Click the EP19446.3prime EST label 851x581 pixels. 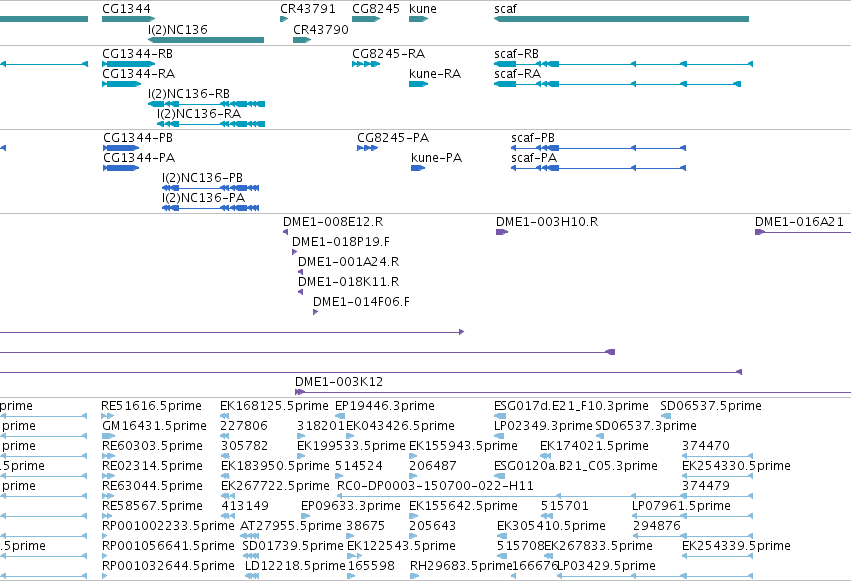385,406
